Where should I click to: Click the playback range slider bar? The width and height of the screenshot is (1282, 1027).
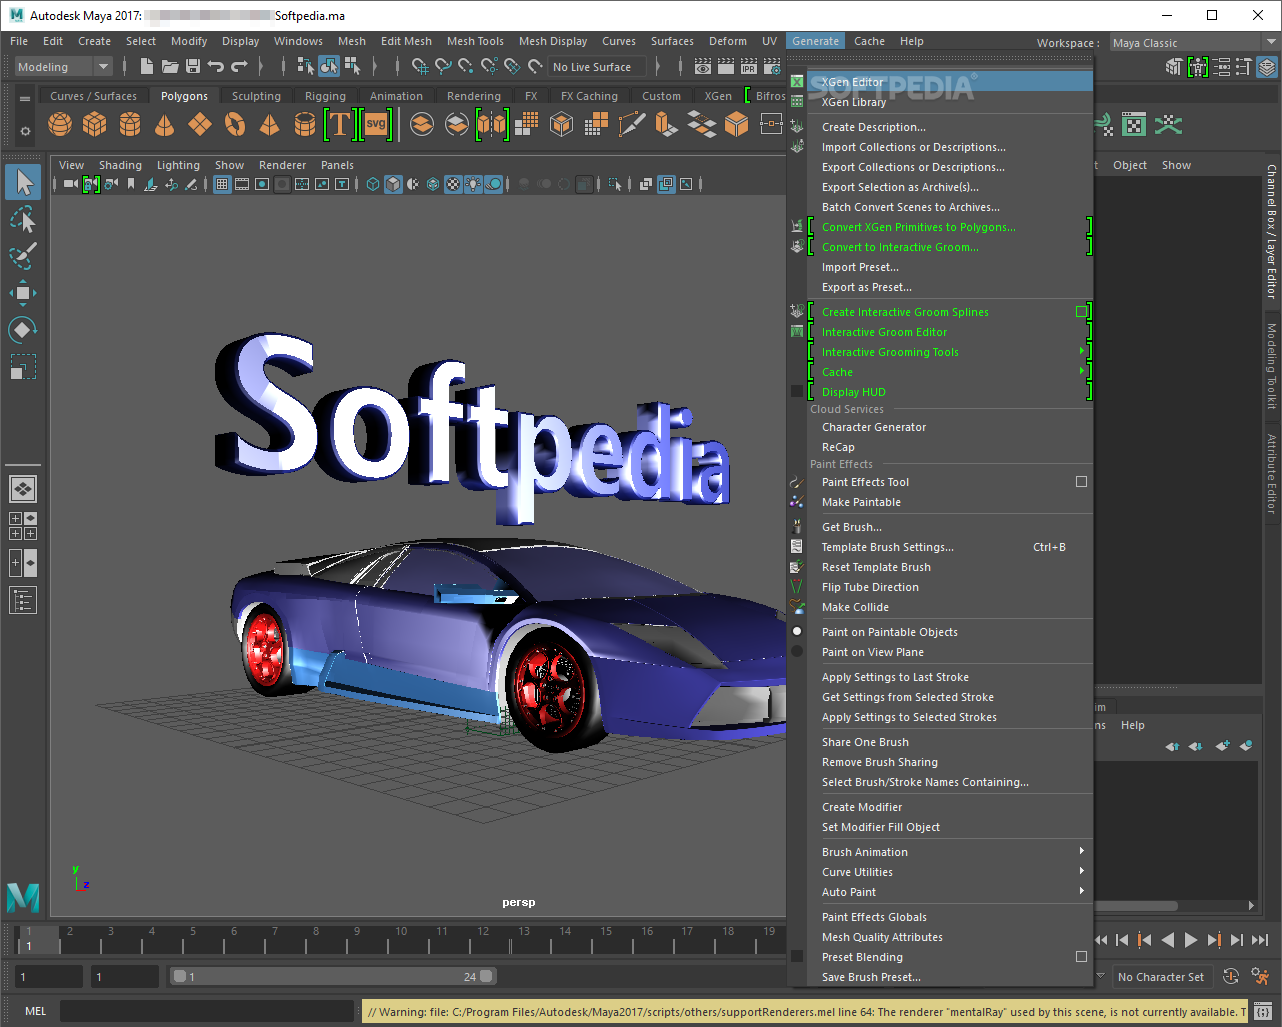point(333,976)
